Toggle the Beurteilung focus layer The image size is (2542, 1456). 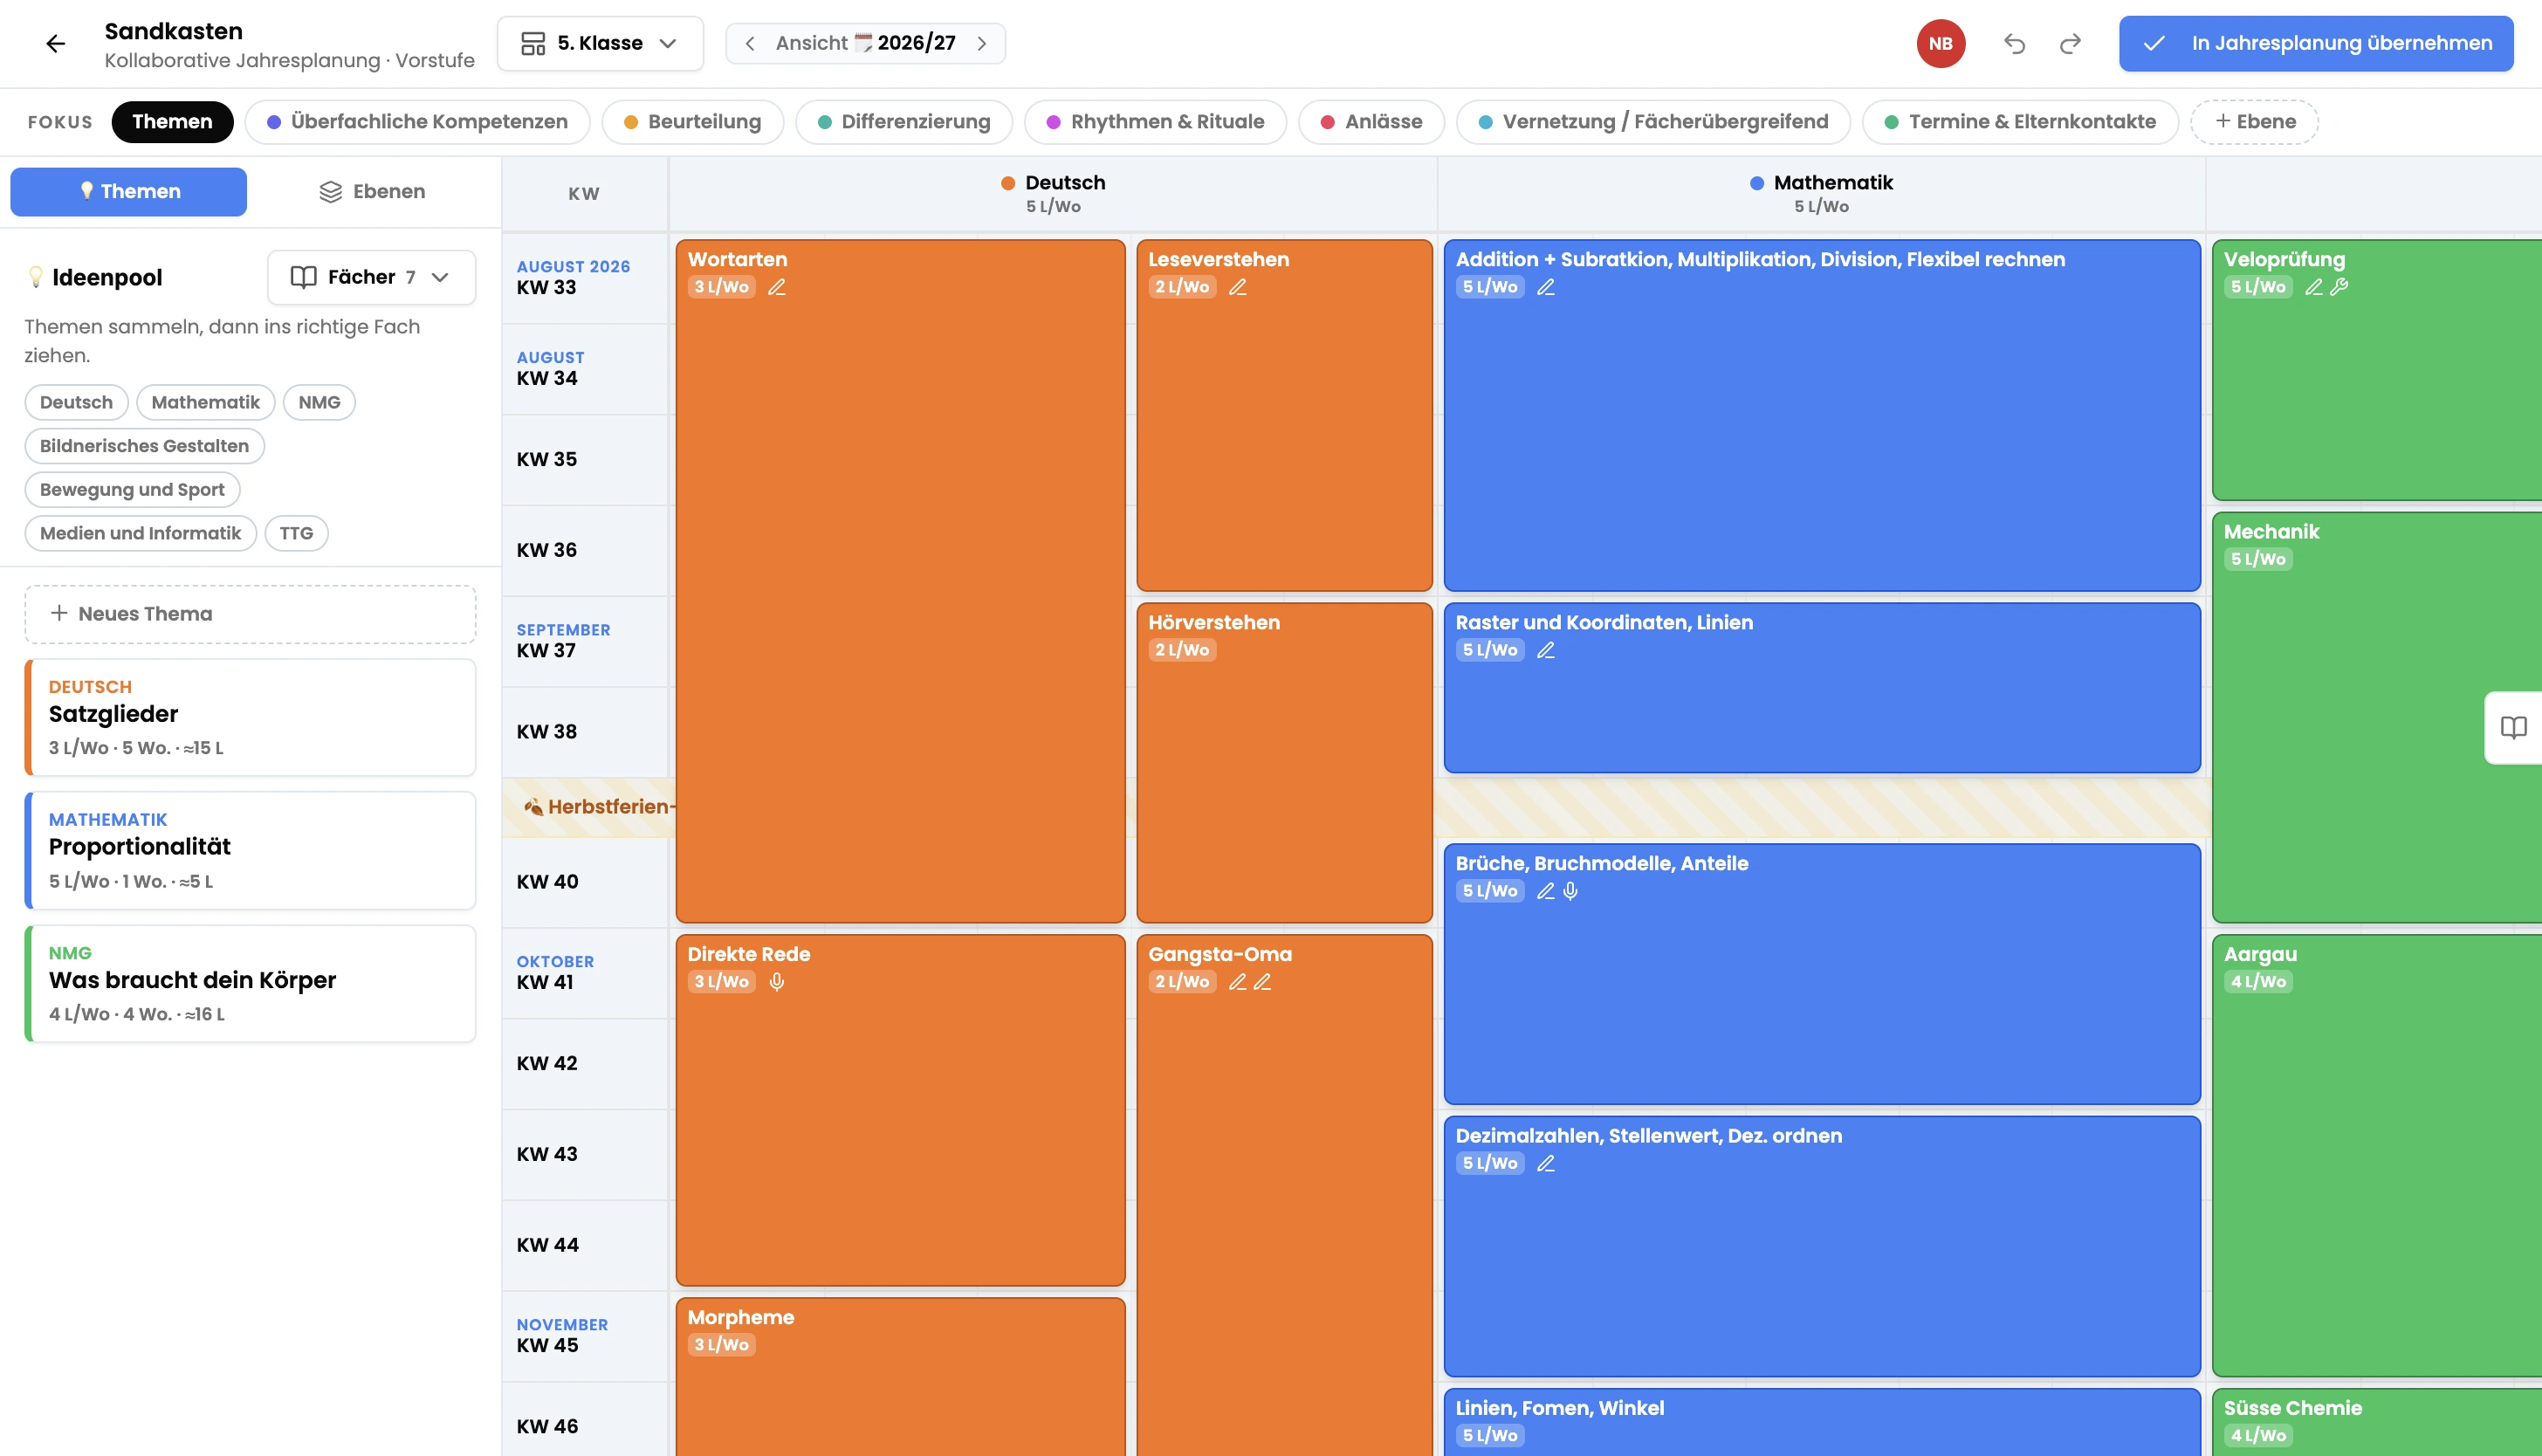(692, 122)
